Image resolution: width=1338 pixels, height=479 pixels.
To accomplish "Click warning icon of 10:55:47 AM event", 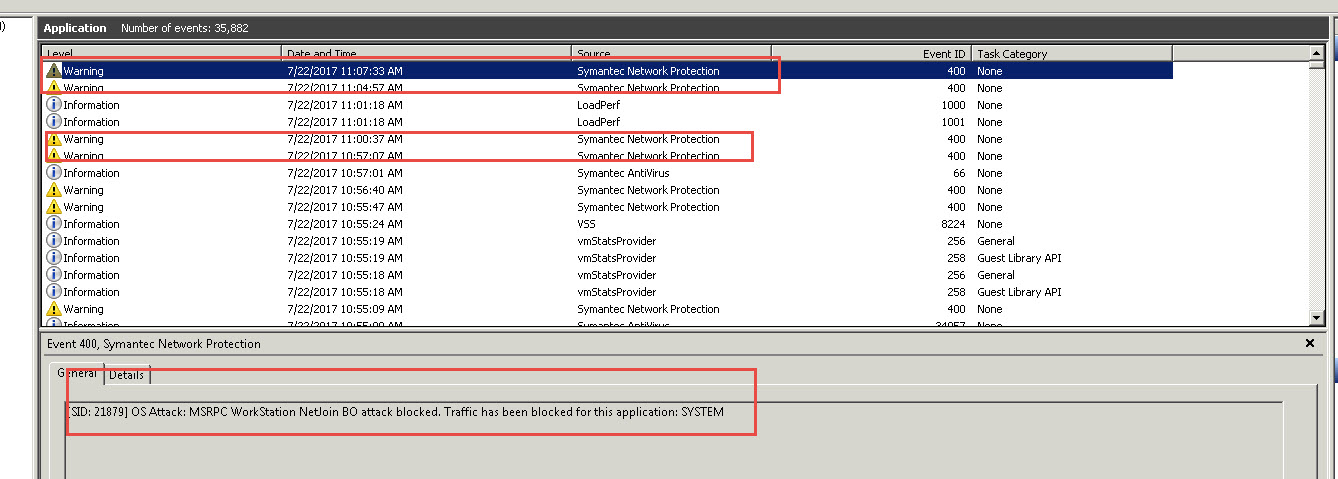I will pos(54,207).
